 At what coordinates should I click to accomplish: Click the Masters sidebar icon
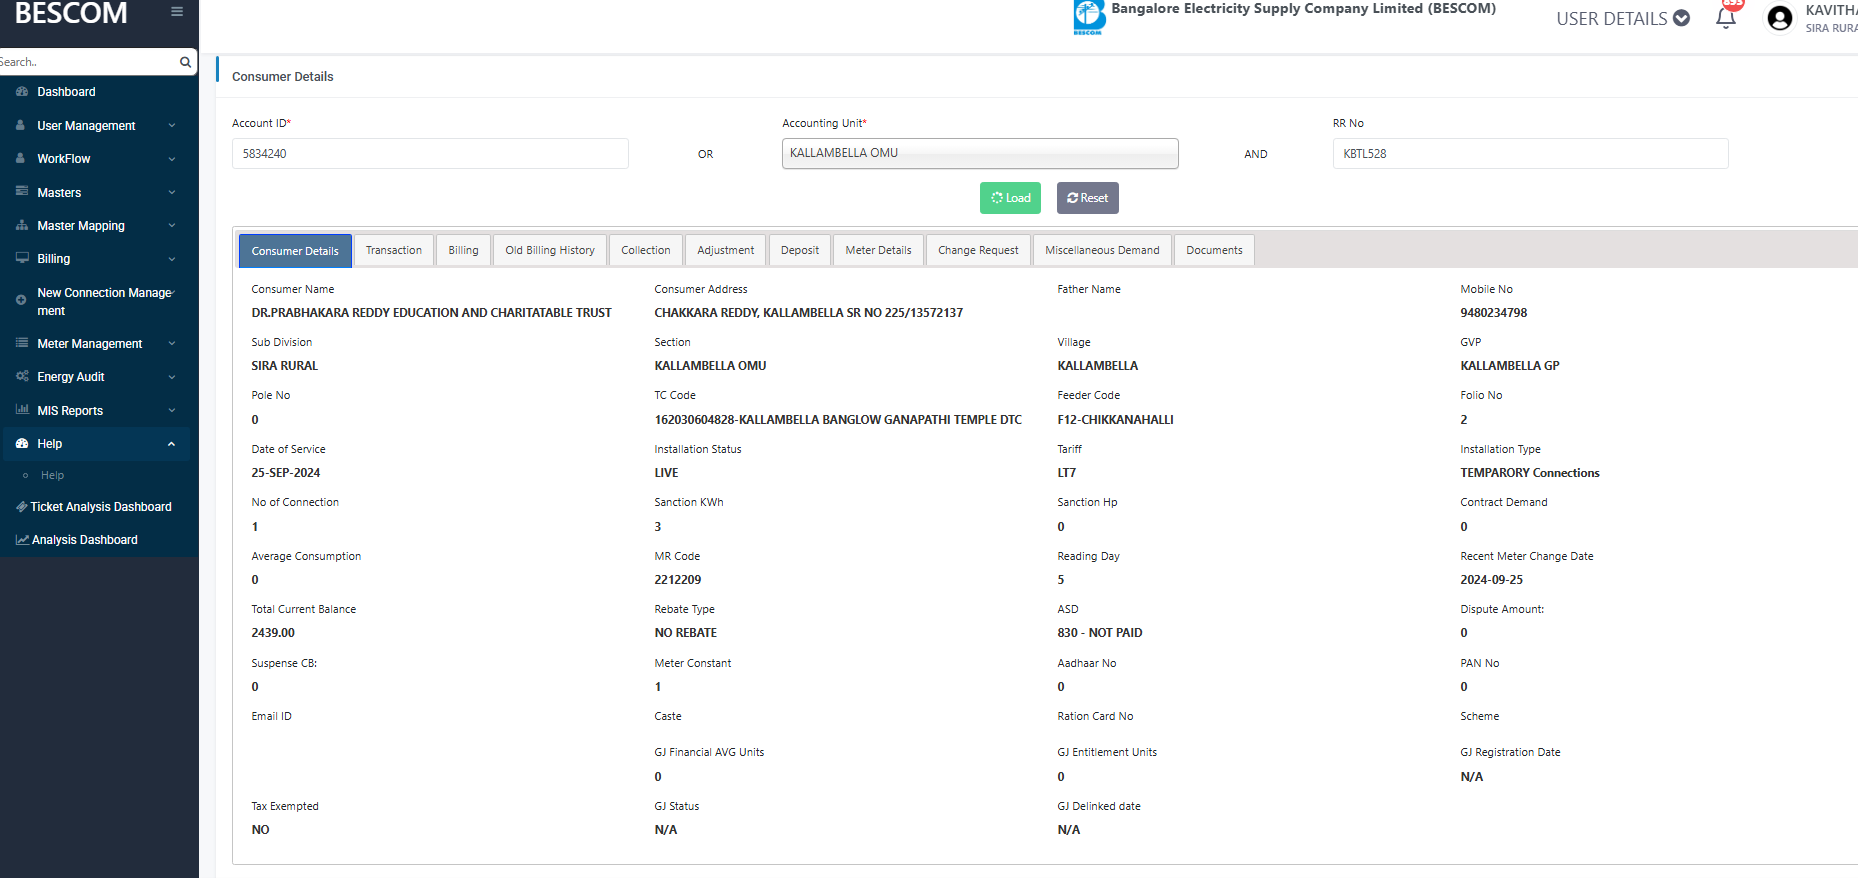22,191
